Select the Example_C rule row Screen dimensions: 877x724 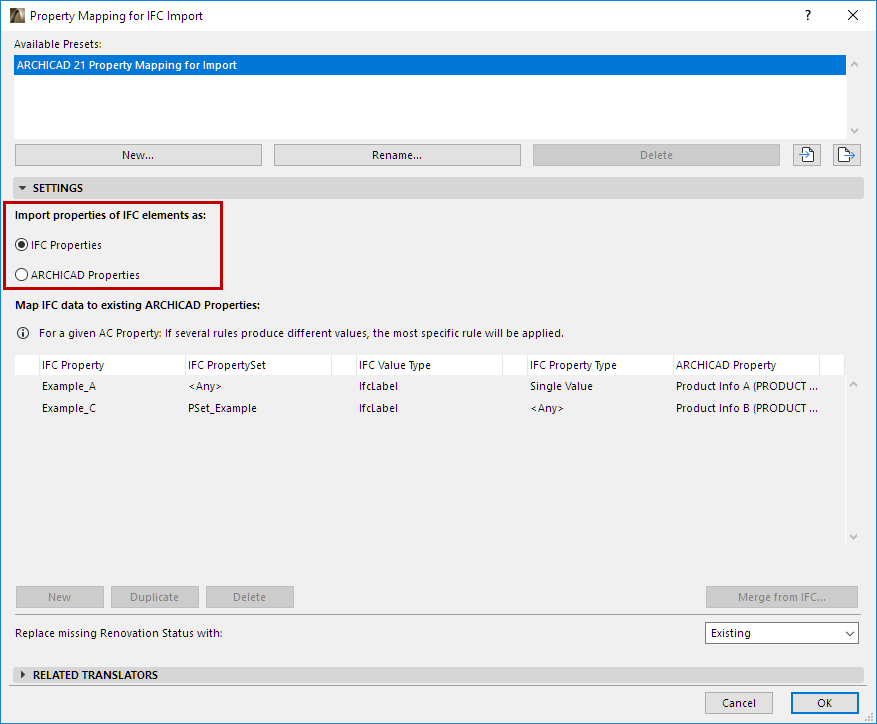click(x=430, y=408)
